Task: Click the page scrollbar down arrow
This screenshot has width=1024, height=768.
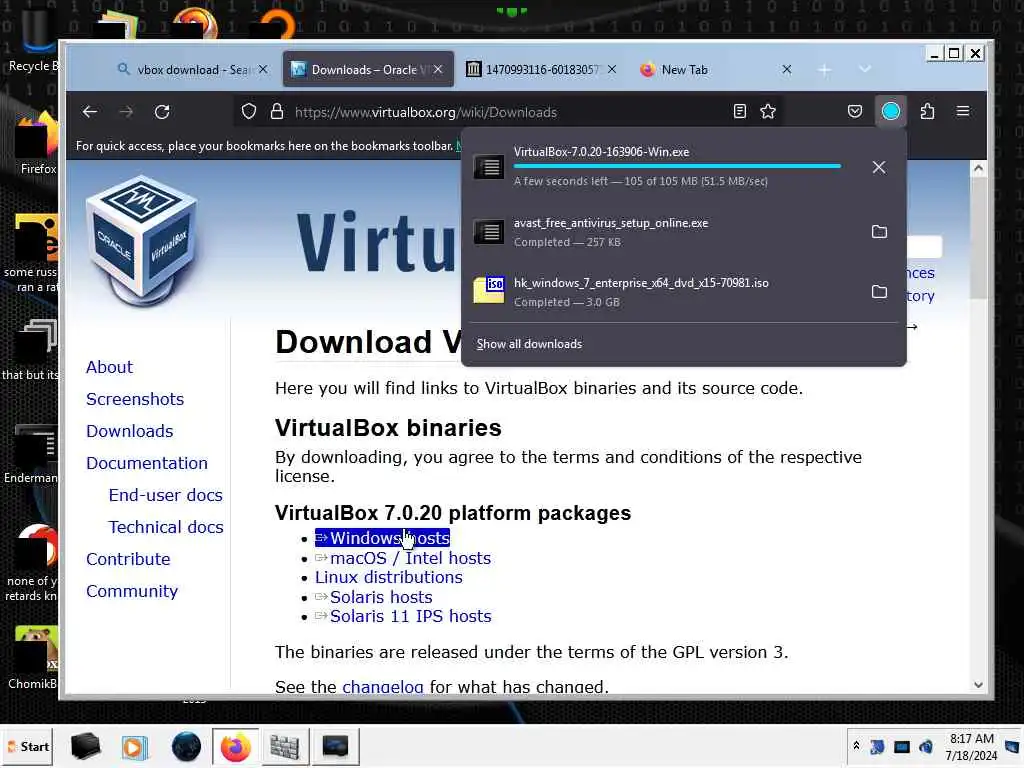Action: (978, 684)
